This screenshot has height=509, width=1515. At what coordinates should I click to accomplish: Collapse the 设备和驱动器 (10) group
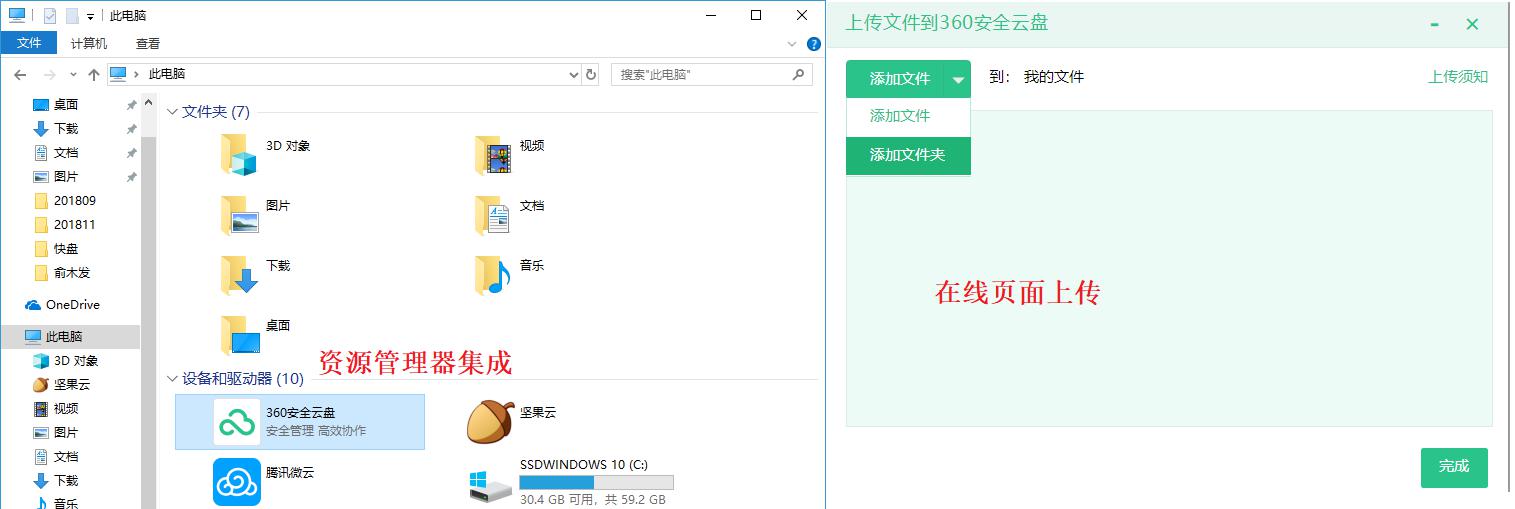tap(173, 379)
